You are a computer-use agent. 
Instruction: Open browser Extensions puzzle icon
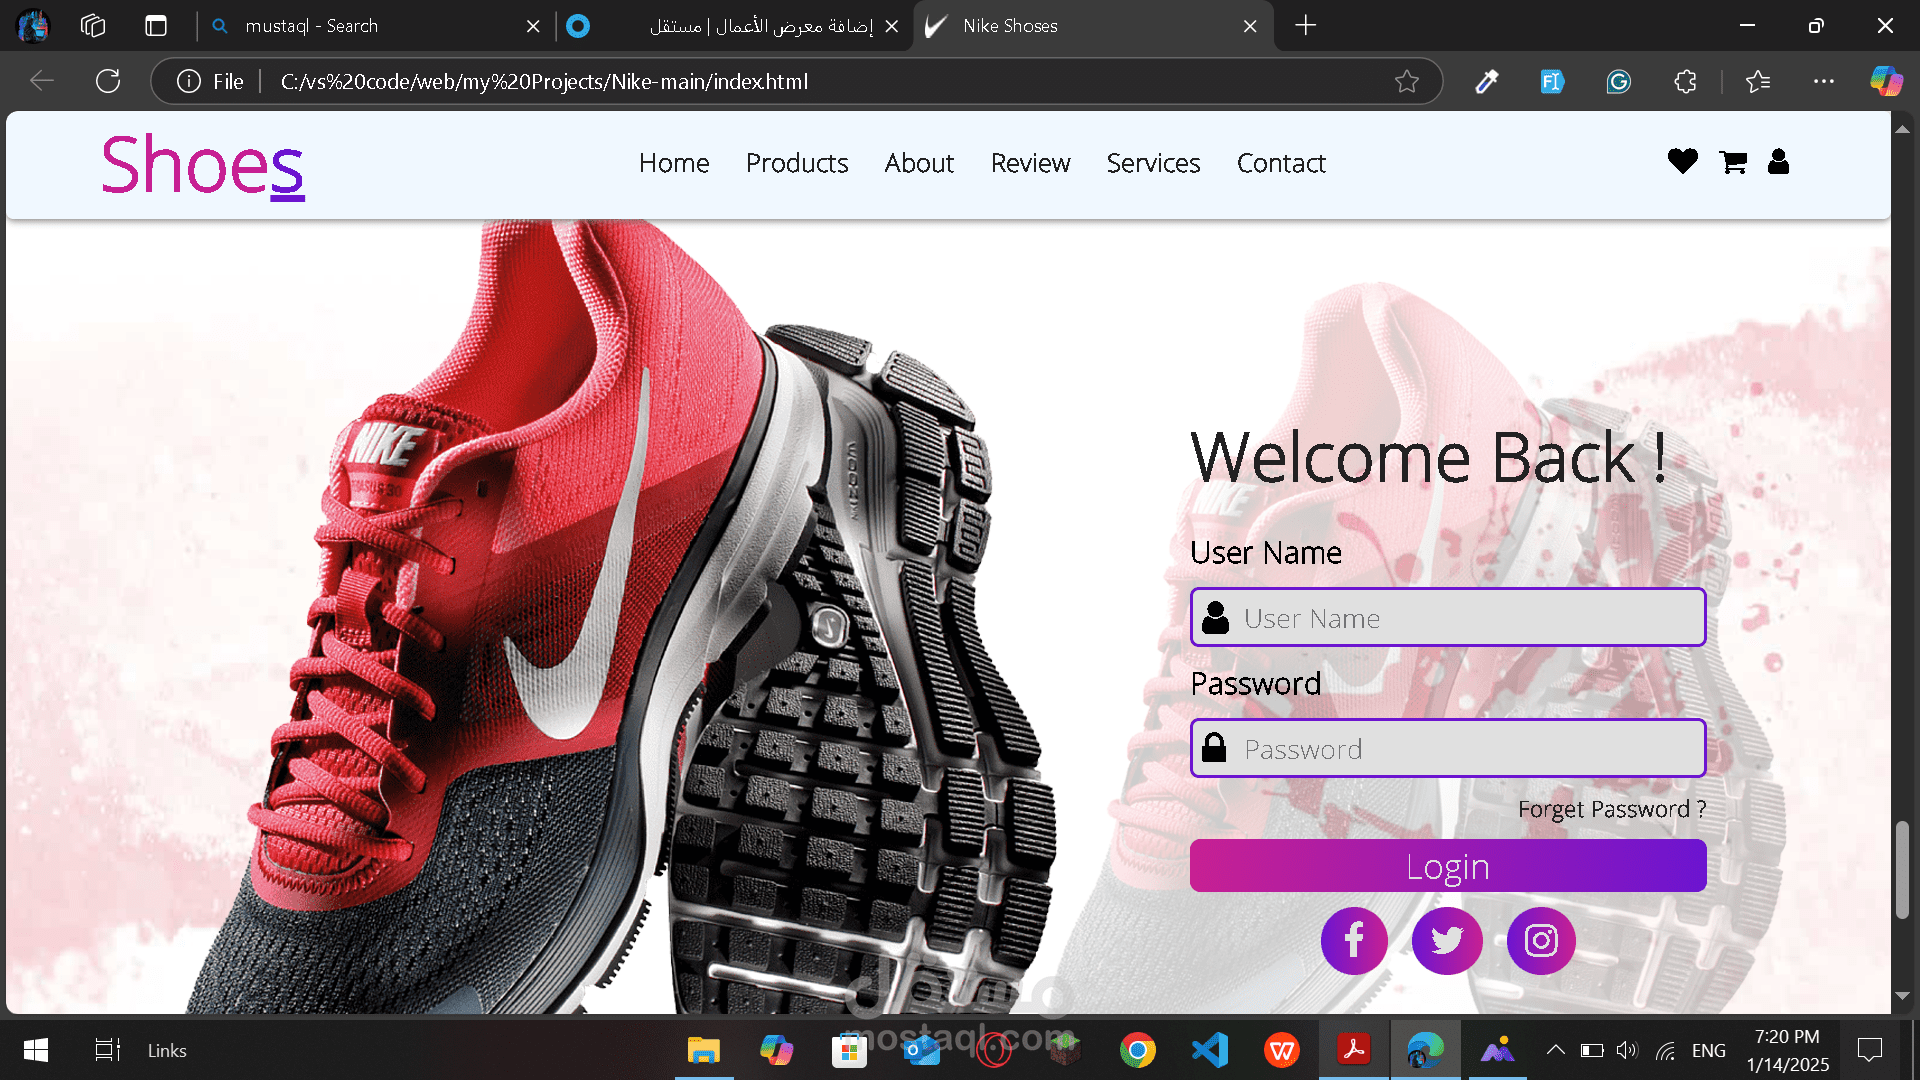1685,81
